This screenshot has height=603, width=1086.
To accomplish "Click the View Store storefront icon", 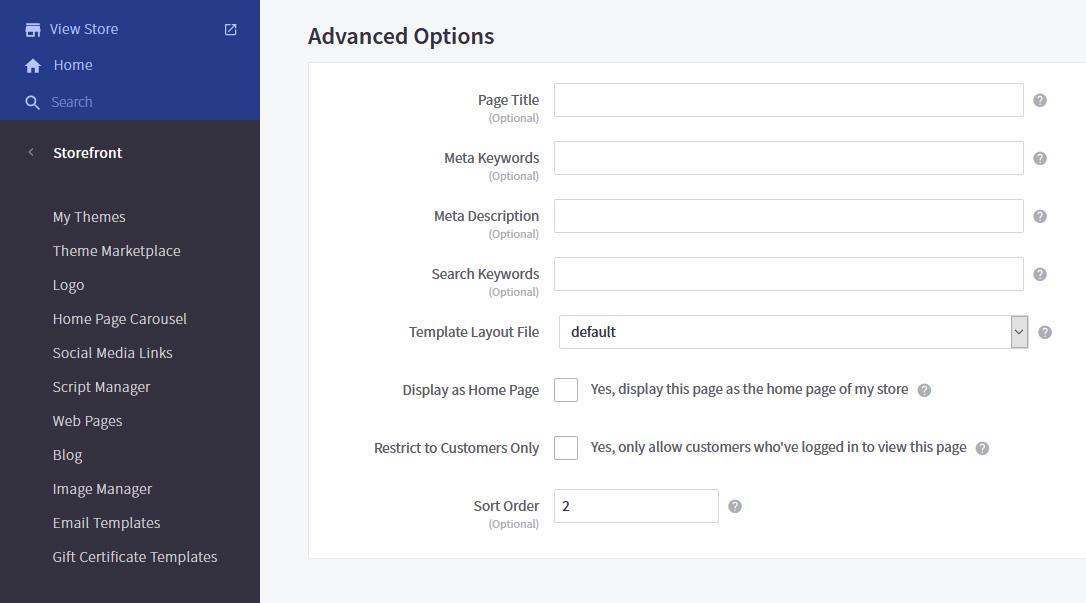I will (x=35, y=29).
